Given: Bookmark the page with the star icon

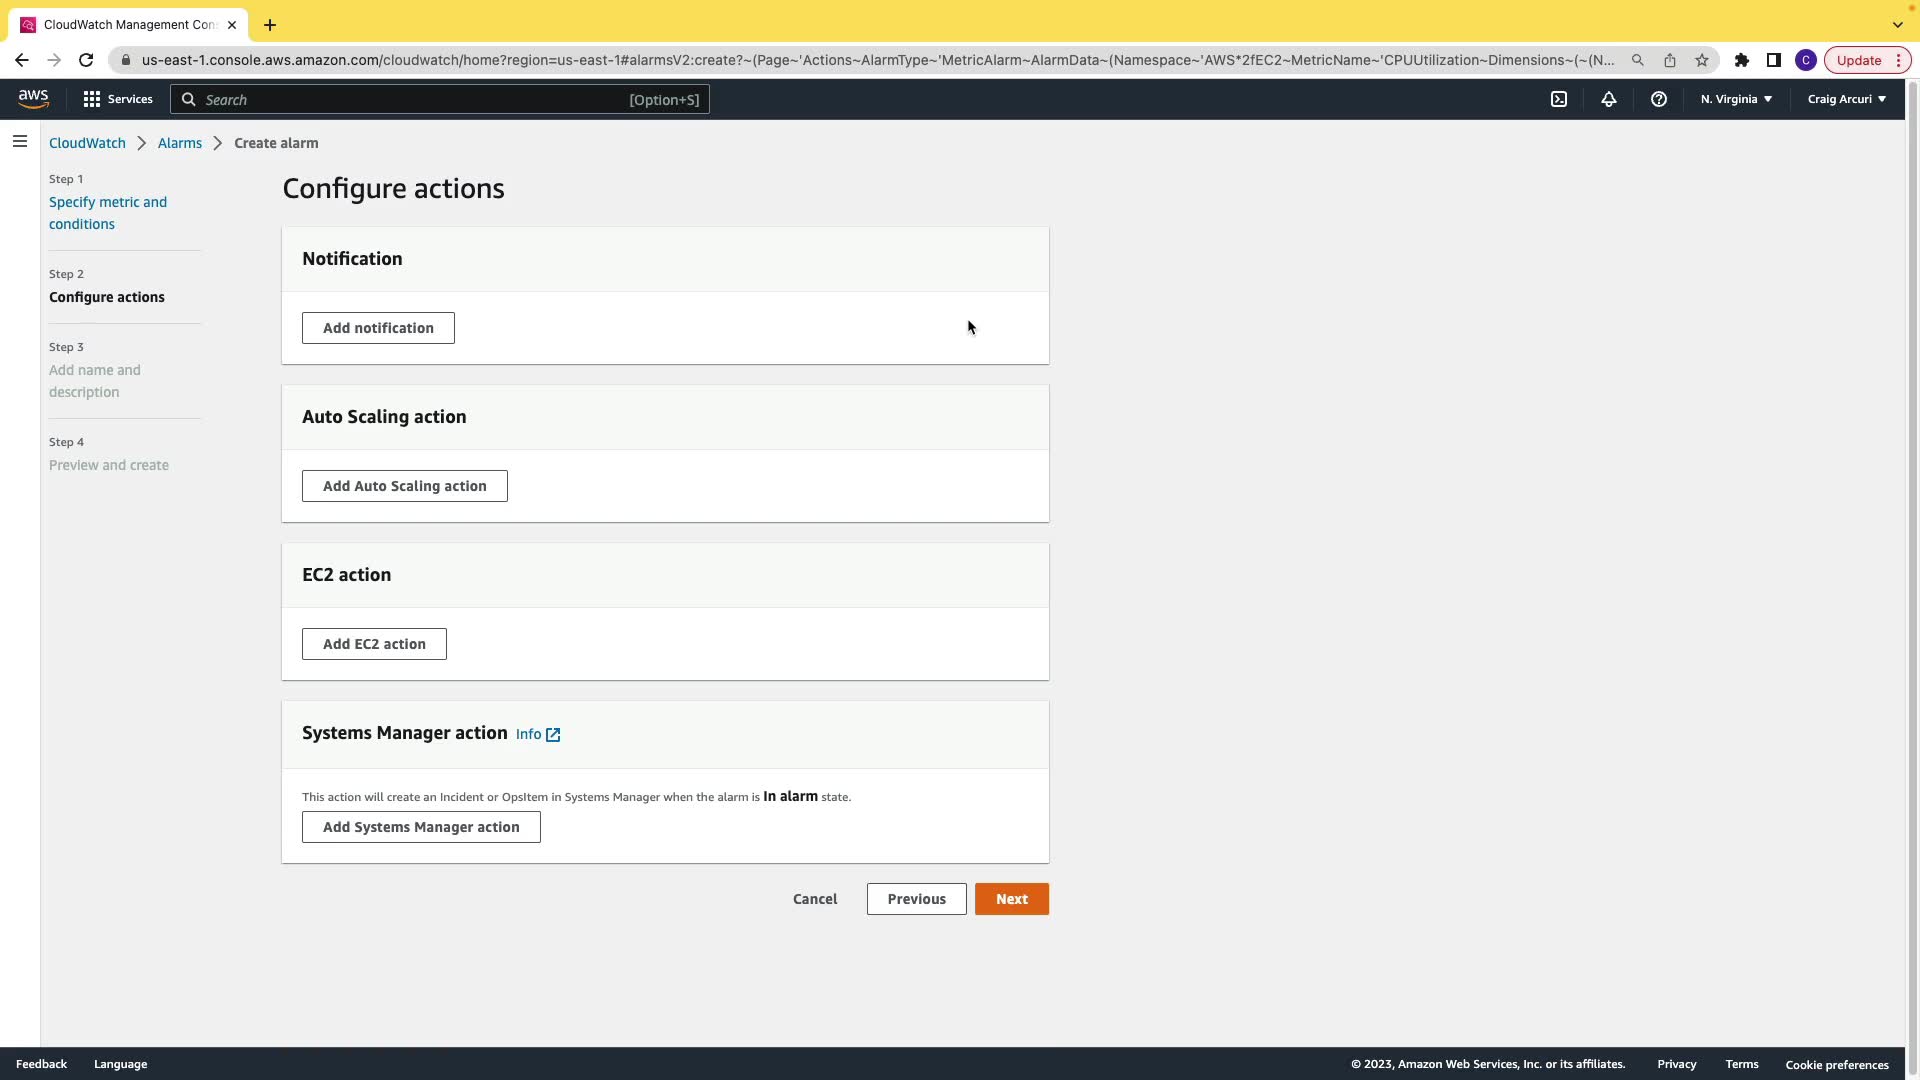Looking at the screenshot, I should [1702, 60].
